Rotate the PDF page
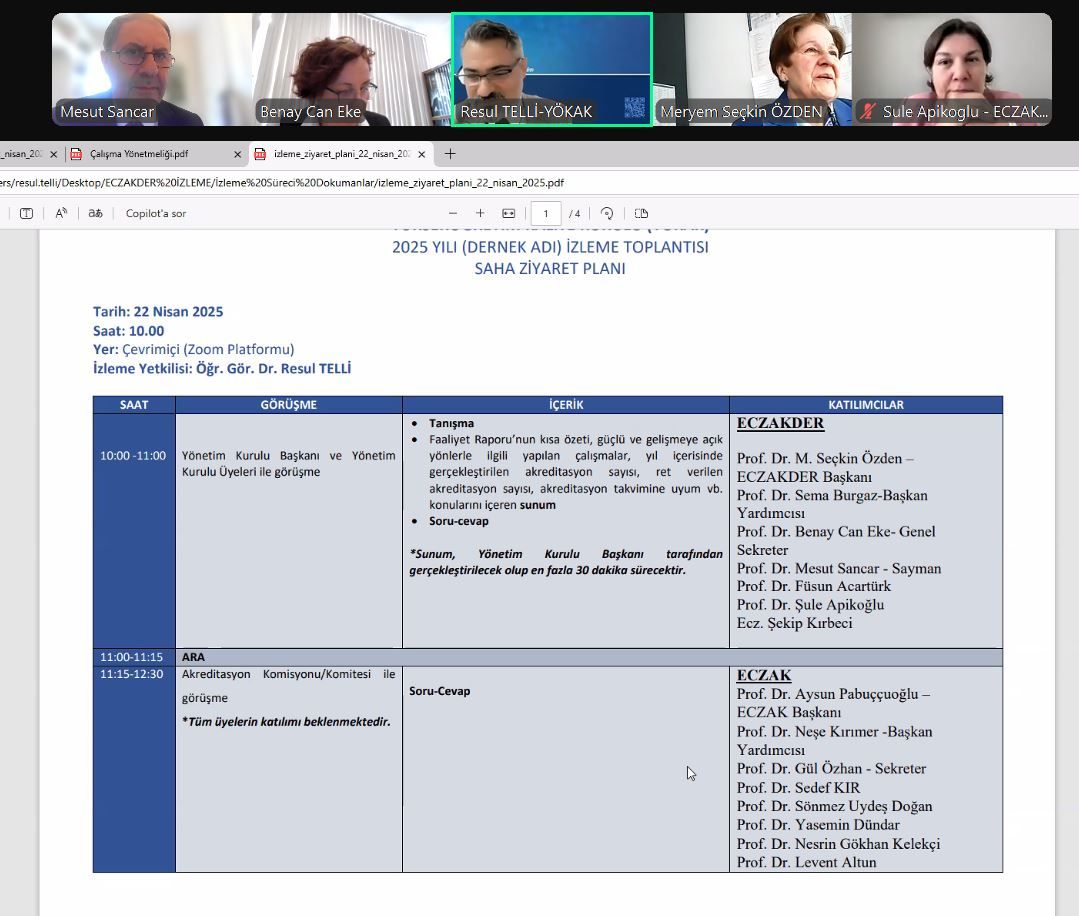This screenshot has height=916, width=1079. [607, 213]
